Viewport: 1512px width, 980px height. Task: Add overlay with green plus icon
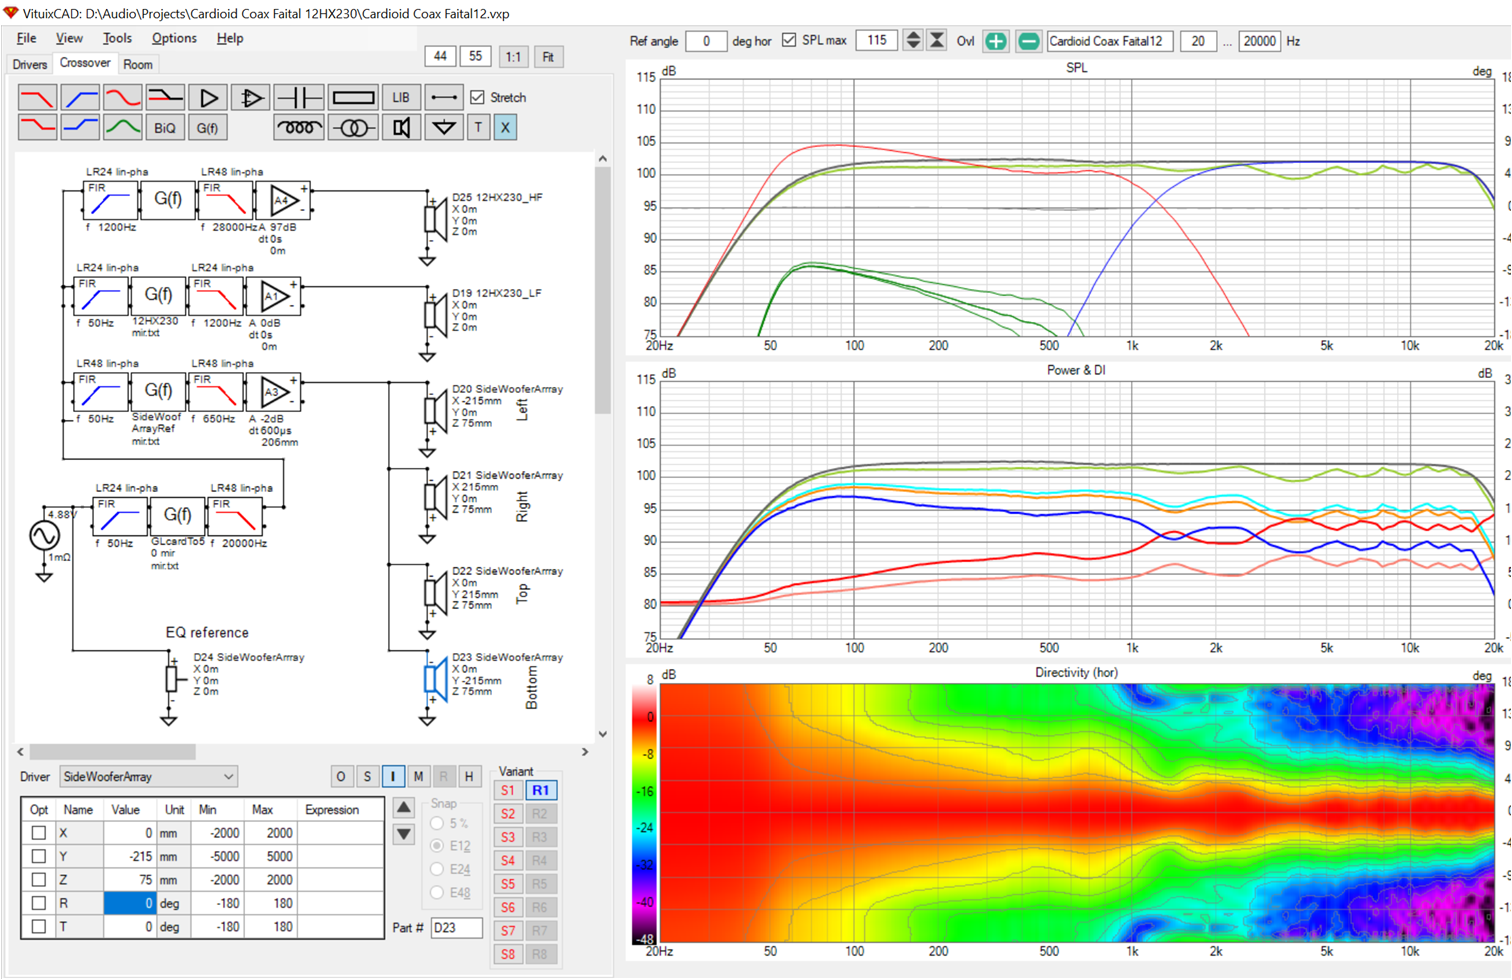click(x=996, y=41)
